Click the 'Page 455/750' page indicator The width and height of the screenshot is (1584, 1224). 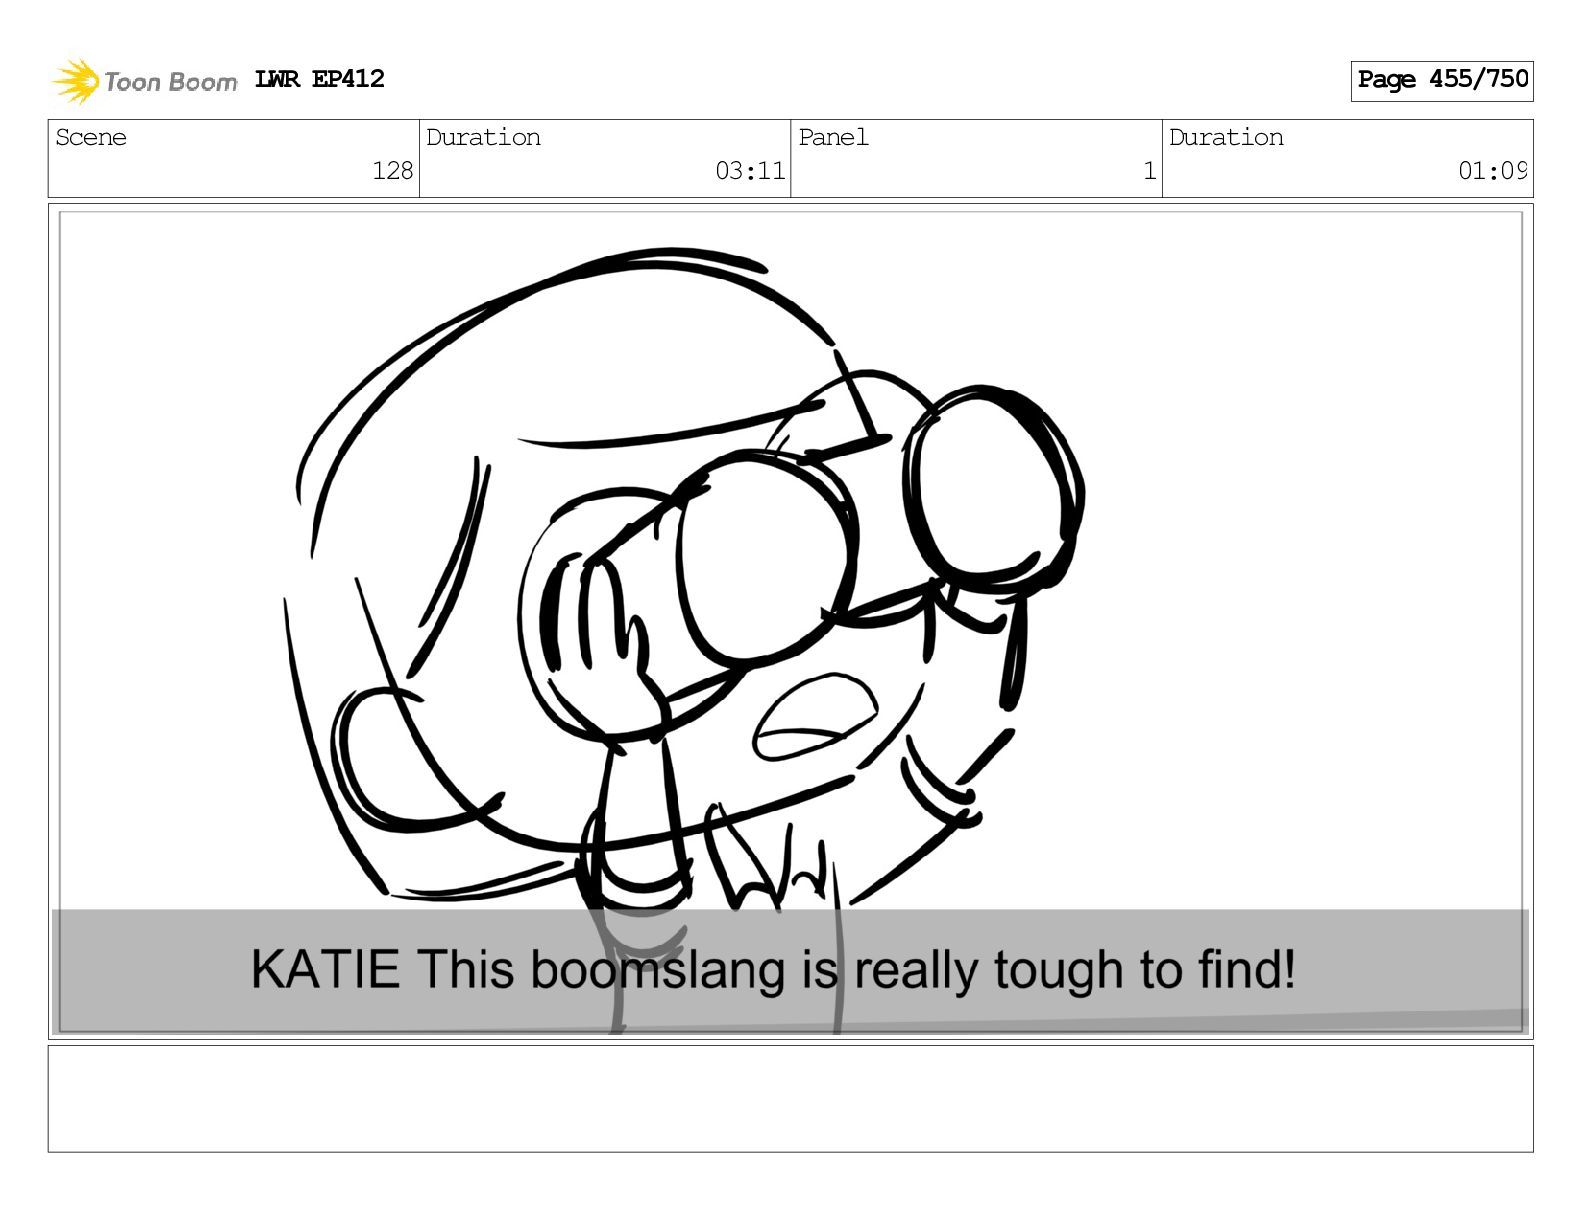[1442, 80]
